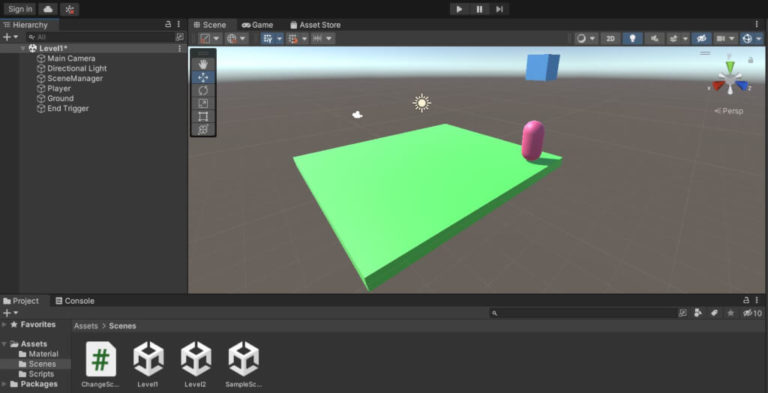Select the Hand view tool
The height and width of the screenshot is (393, 768).
(203, 64)
